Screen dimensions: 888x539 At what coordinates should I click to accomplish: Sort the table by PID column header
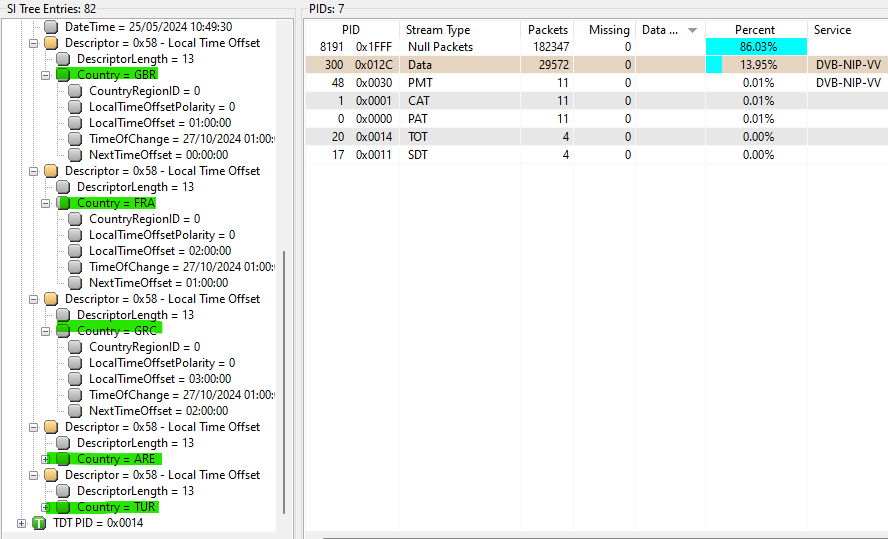pos(351,30)
